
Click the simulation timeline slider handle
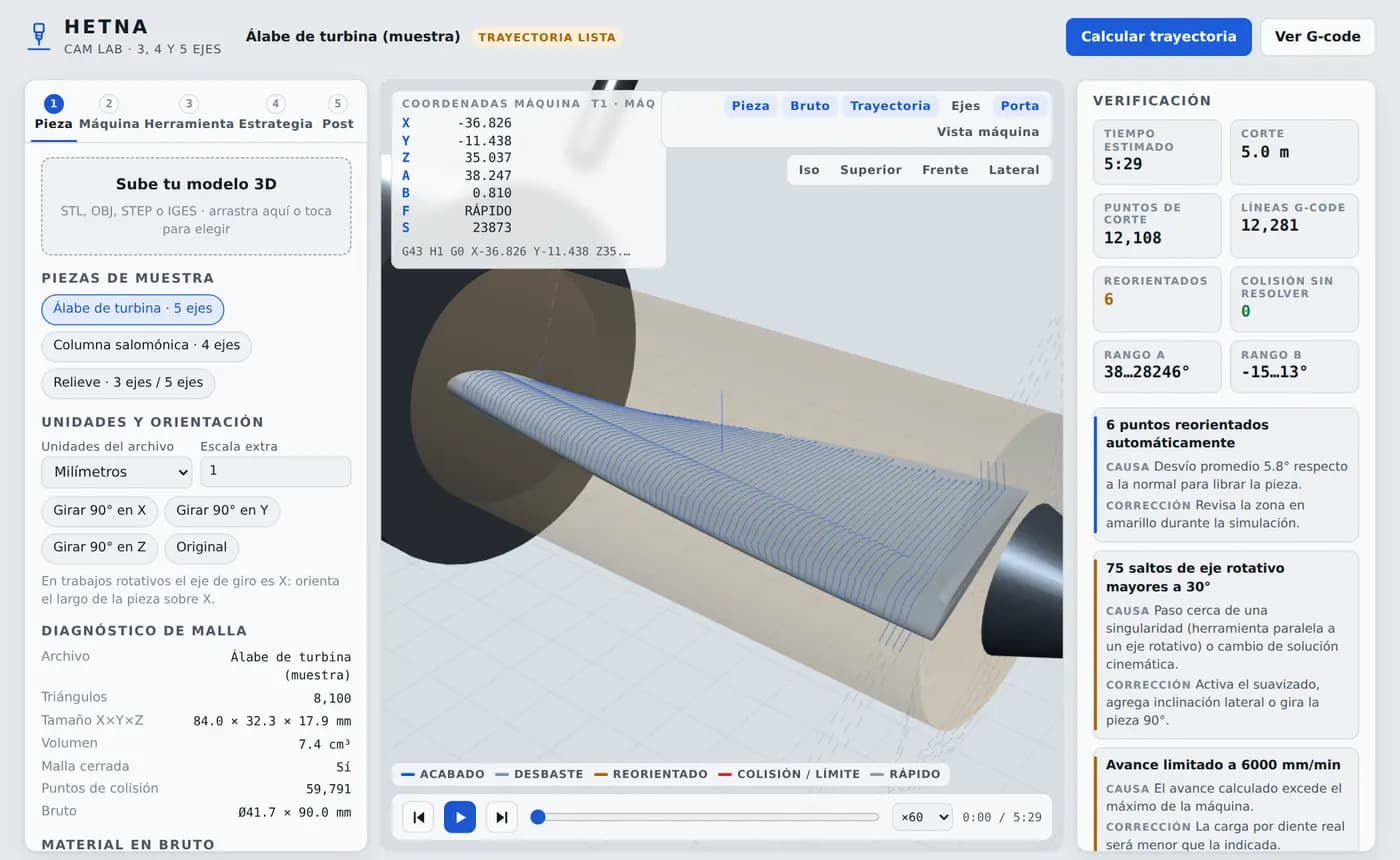(538, 817)
